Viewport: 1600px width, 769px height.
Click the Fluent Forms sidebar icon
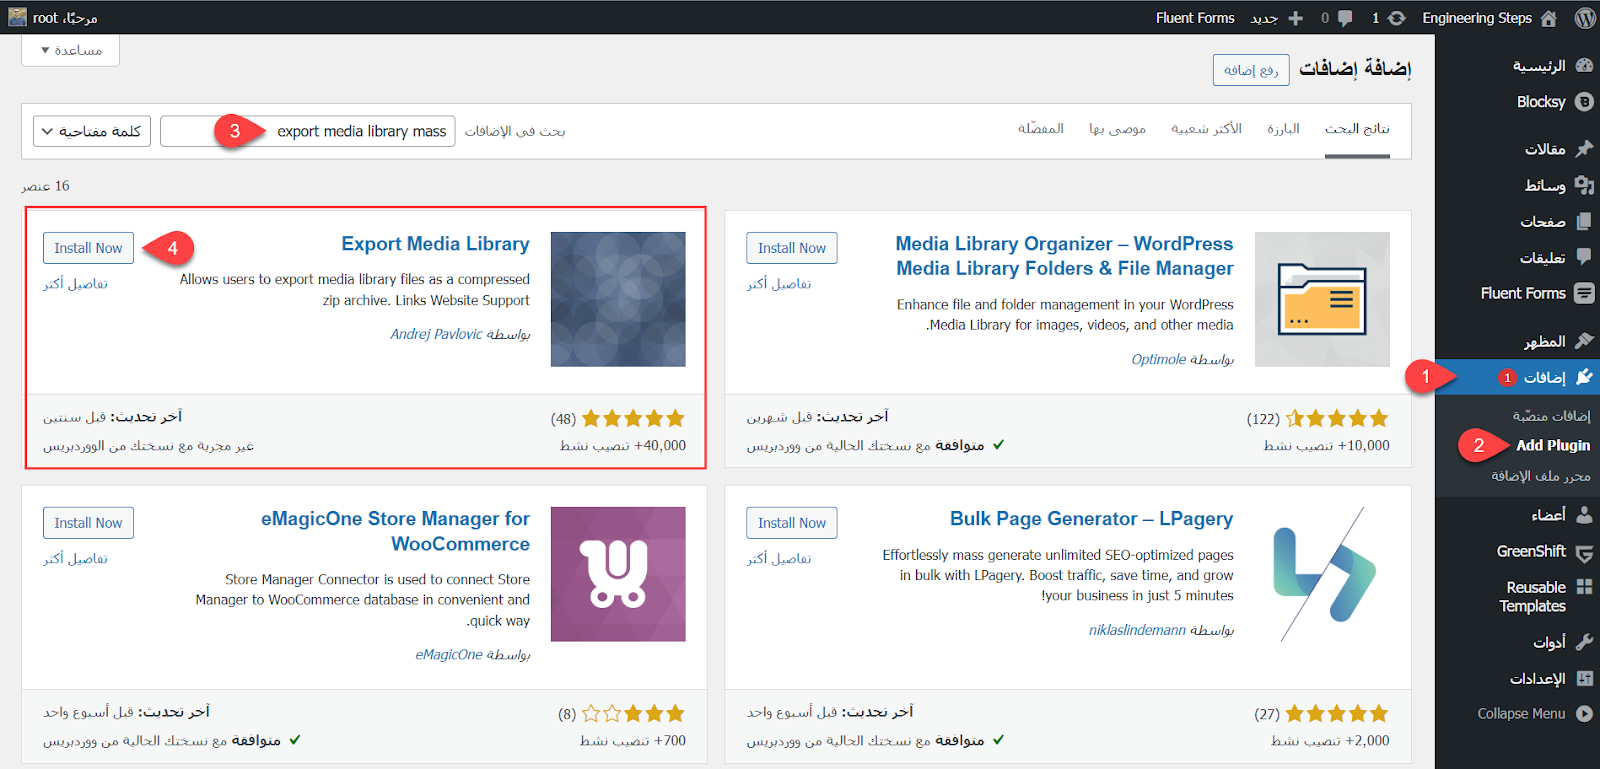point(1584,293)
